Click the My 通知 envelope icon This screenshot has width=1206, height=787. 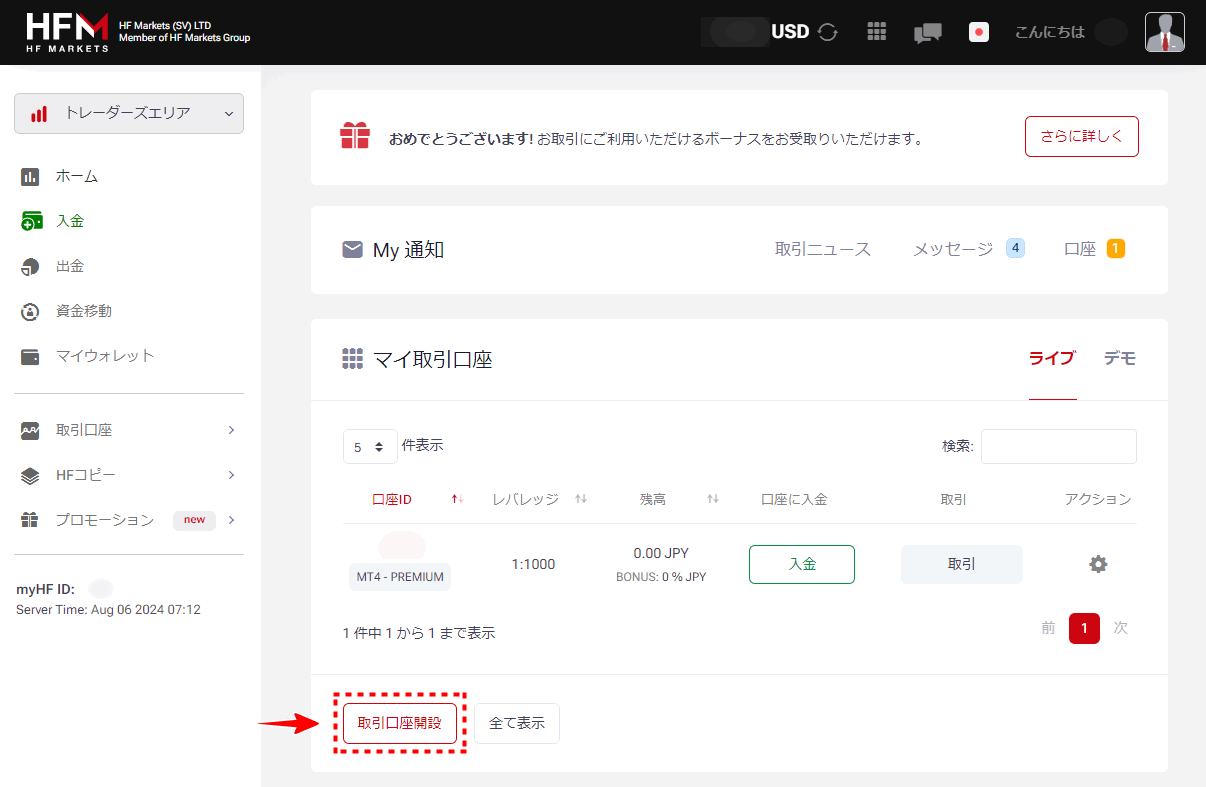click(x=352, y=249)
